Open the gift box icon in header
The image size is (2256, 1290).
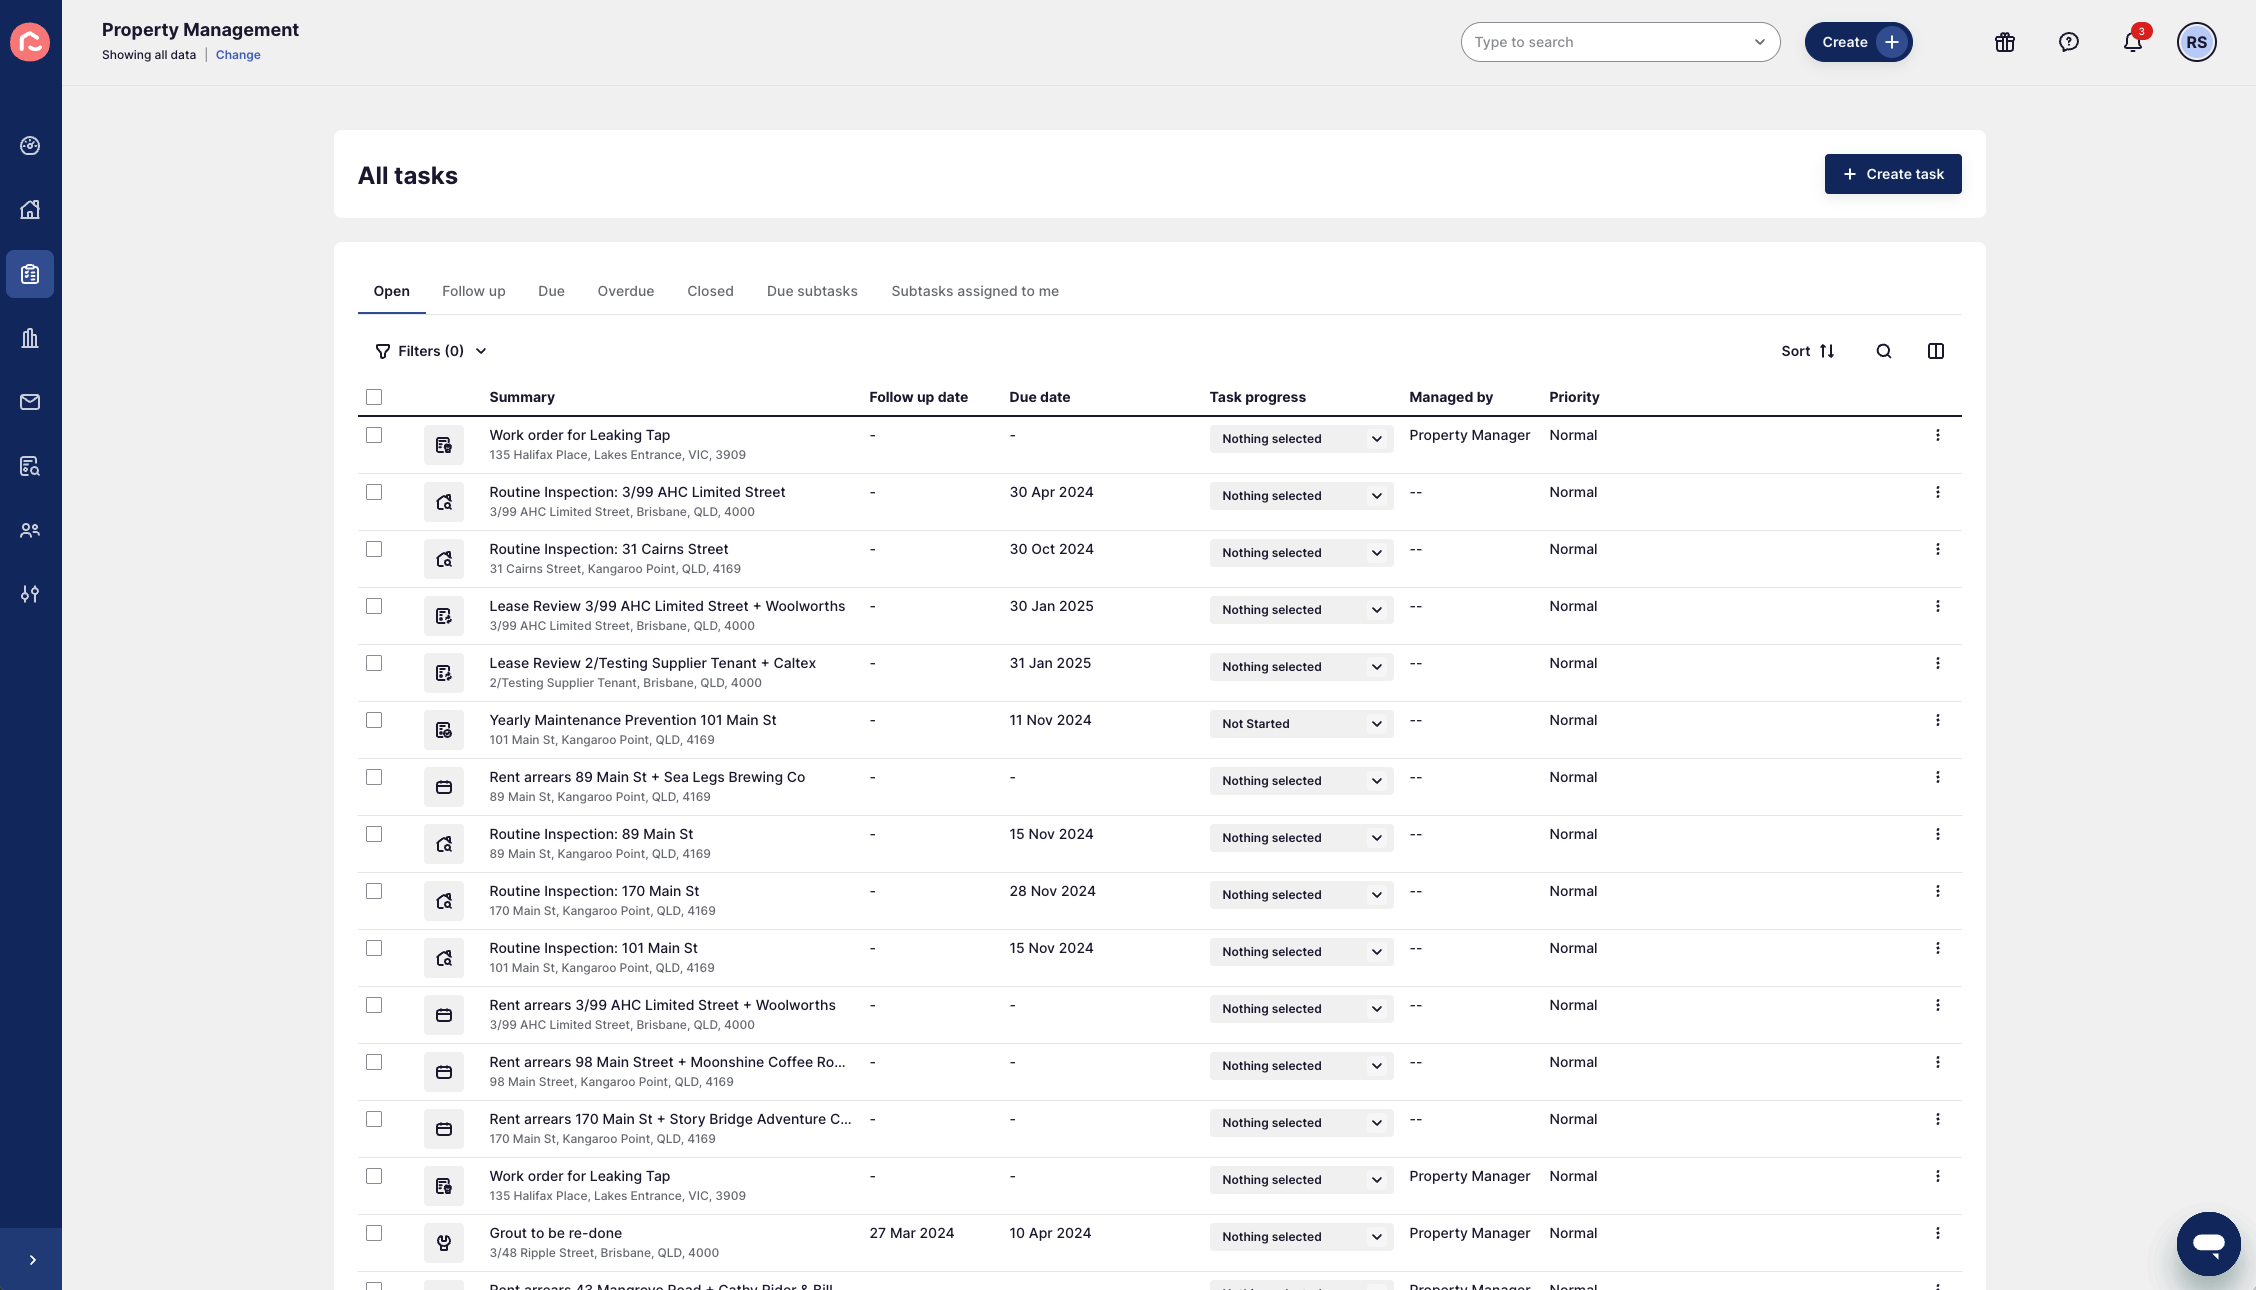pos(2004,42)
